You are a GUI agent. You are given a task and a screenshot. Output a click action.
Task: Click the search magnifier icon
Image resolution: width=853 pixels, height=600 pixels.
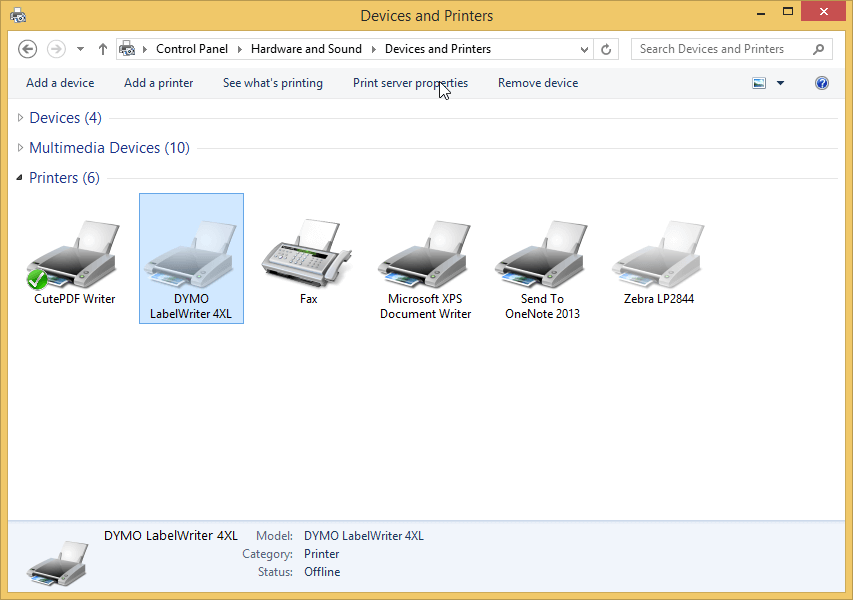pyautogui.click(x=818, y=50)
